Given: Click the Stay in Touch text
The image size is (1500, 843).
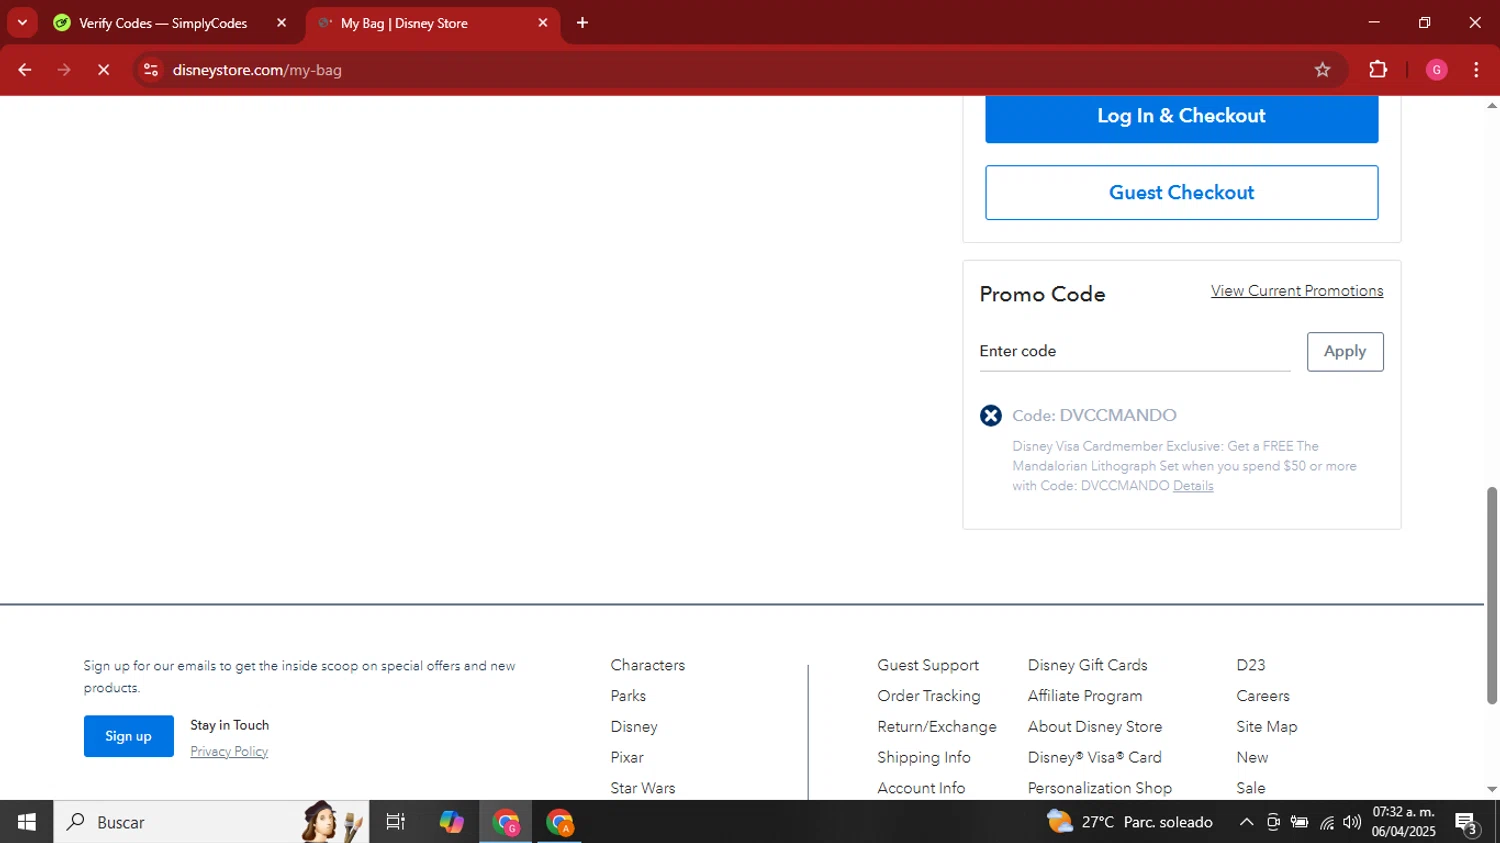Looking at the screenshot, I should (x=230, y=725).
